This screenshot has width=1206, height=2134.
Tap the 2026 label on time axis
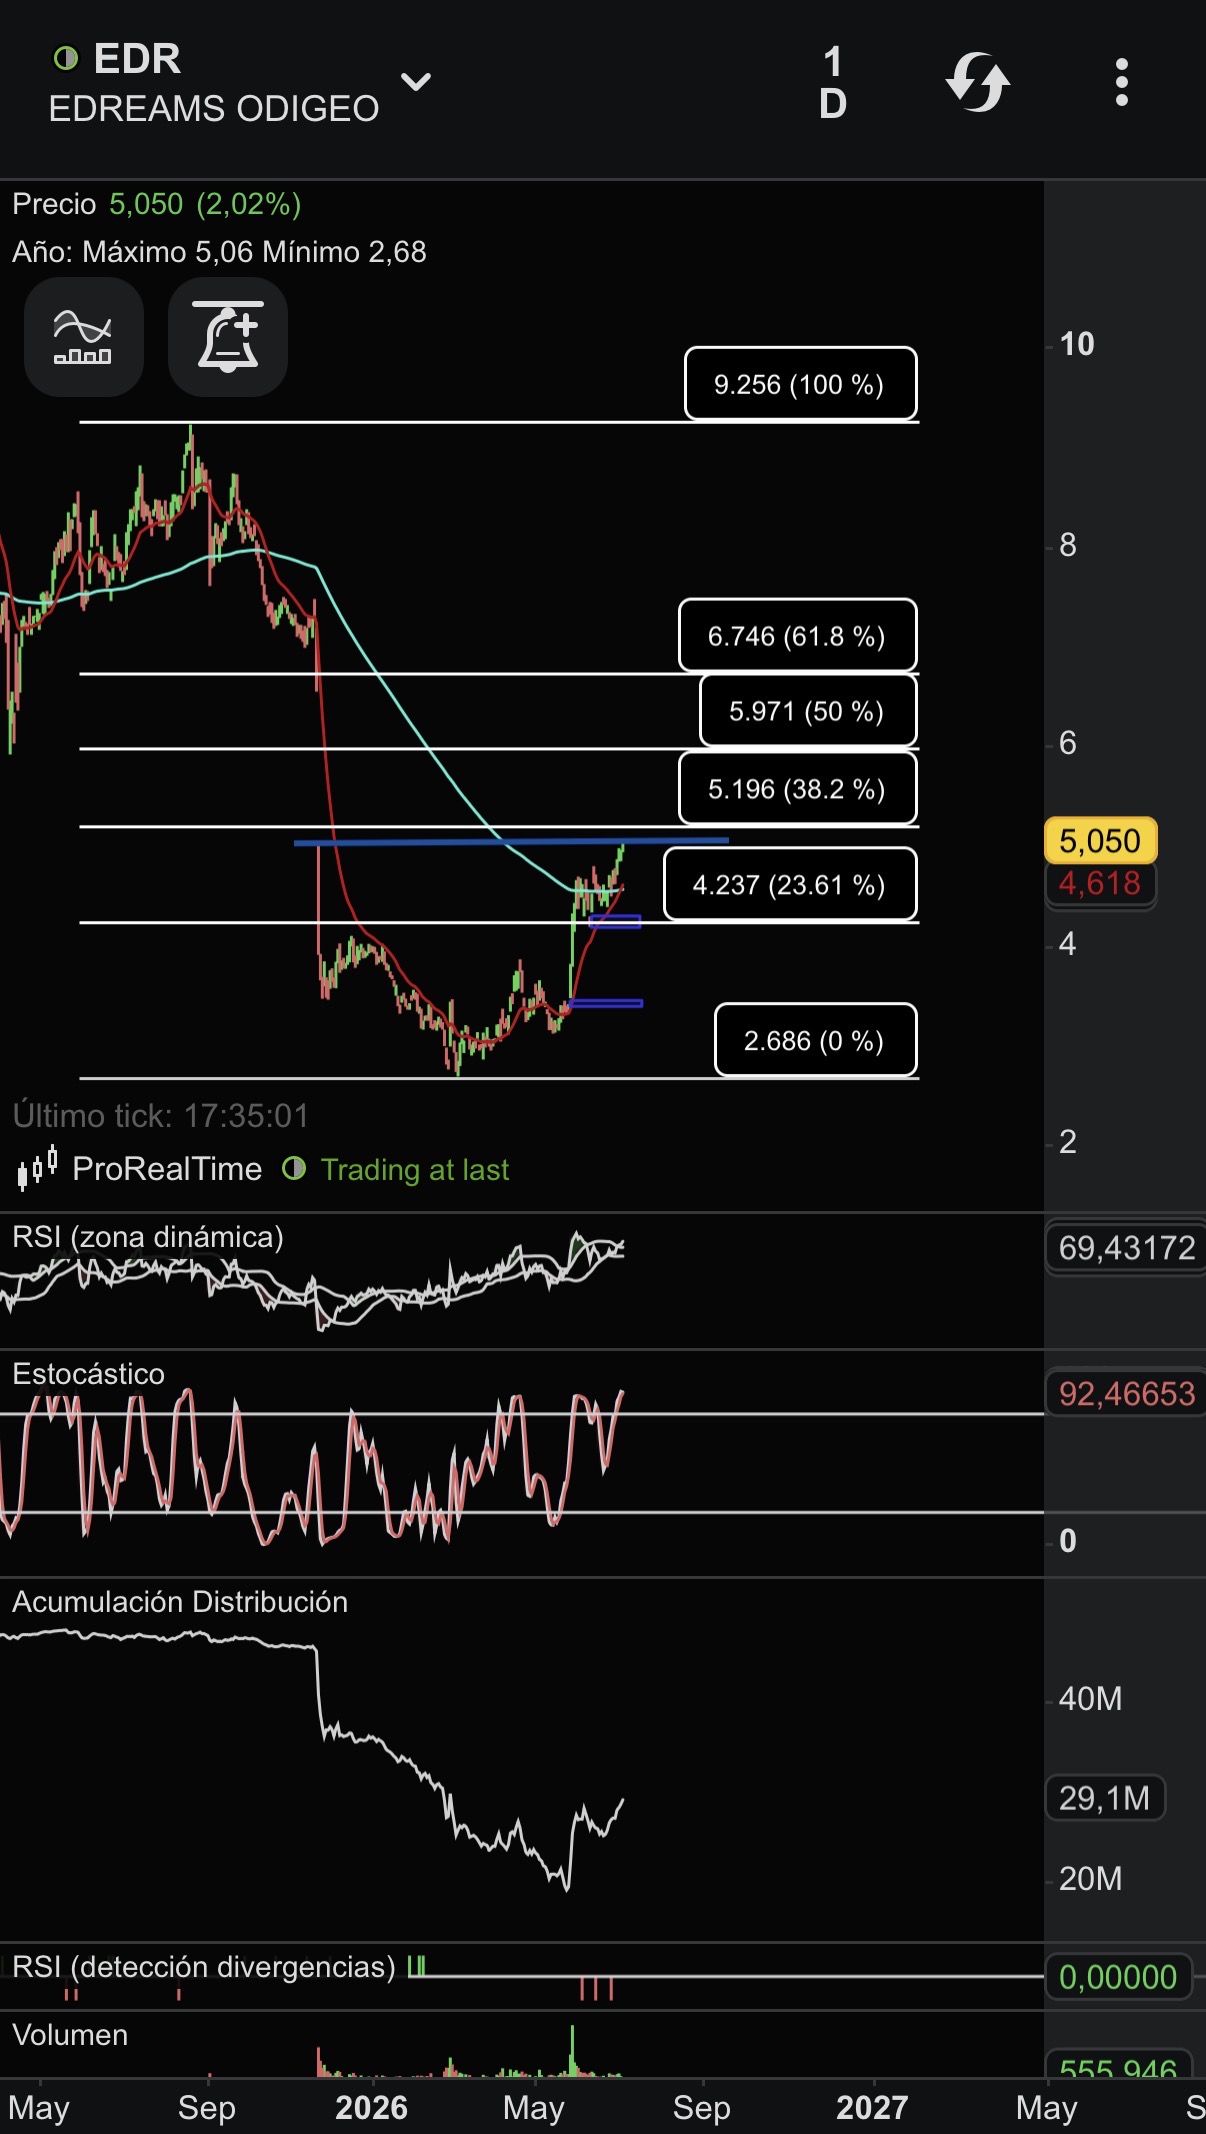click(x=372, y=2107)
